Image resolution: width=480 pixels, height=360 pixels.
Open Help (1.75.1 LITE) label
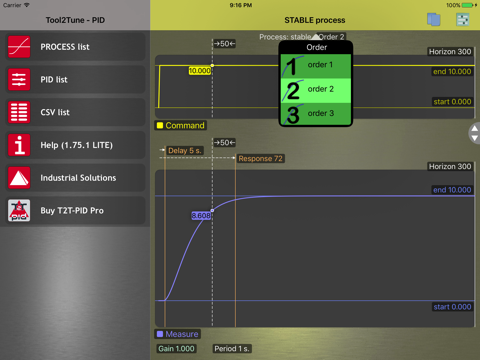pos(77,145)
